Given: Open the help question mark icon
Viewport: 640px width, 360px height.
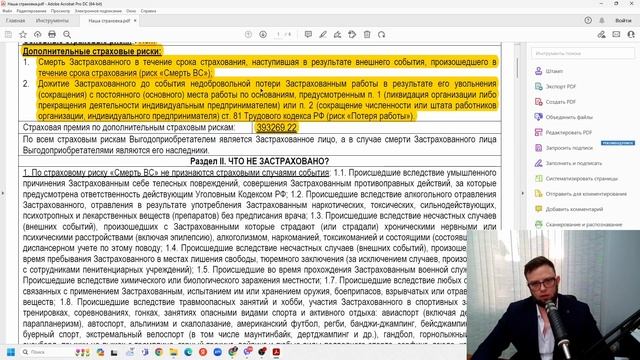Looking at the screenshot, I should pos(588,20).
